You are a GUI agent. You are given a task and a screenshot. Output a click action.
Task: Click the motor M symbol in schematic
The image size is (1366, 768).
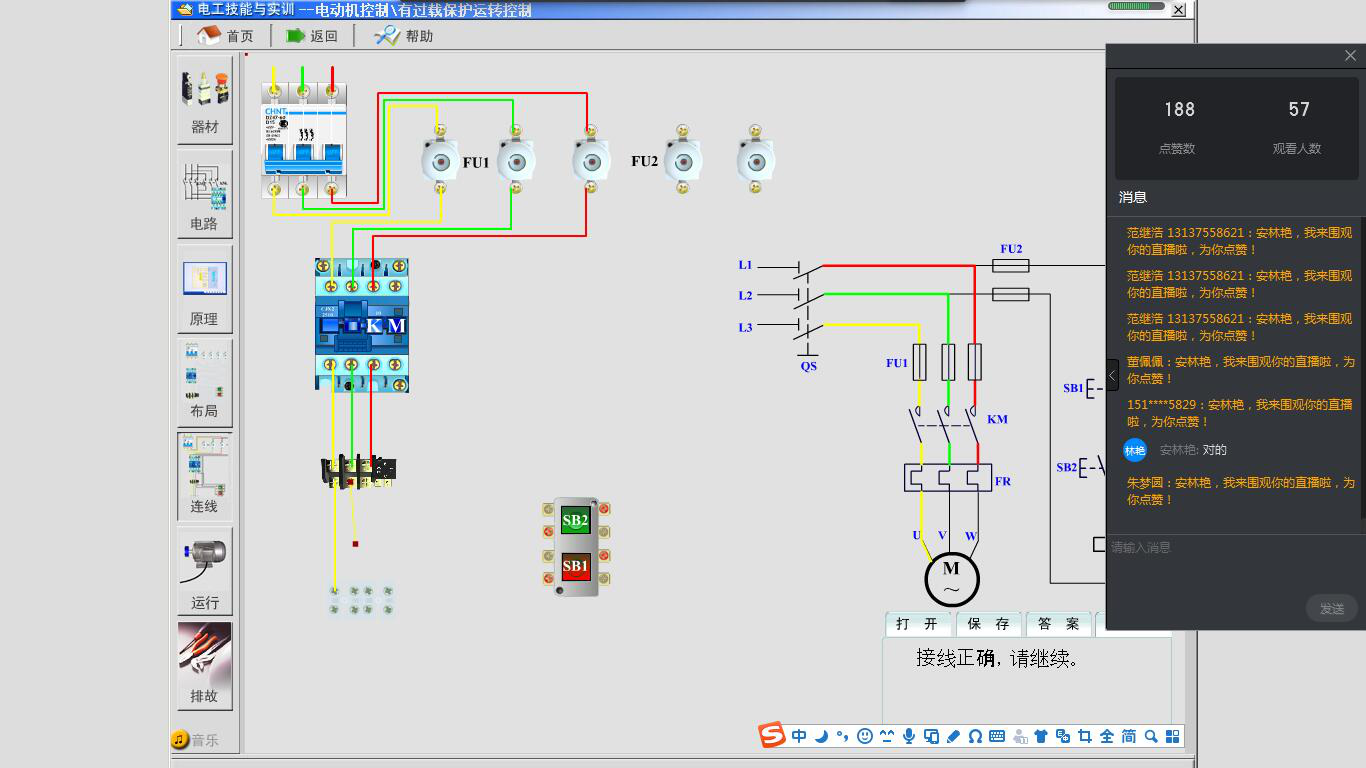(951, 578)
